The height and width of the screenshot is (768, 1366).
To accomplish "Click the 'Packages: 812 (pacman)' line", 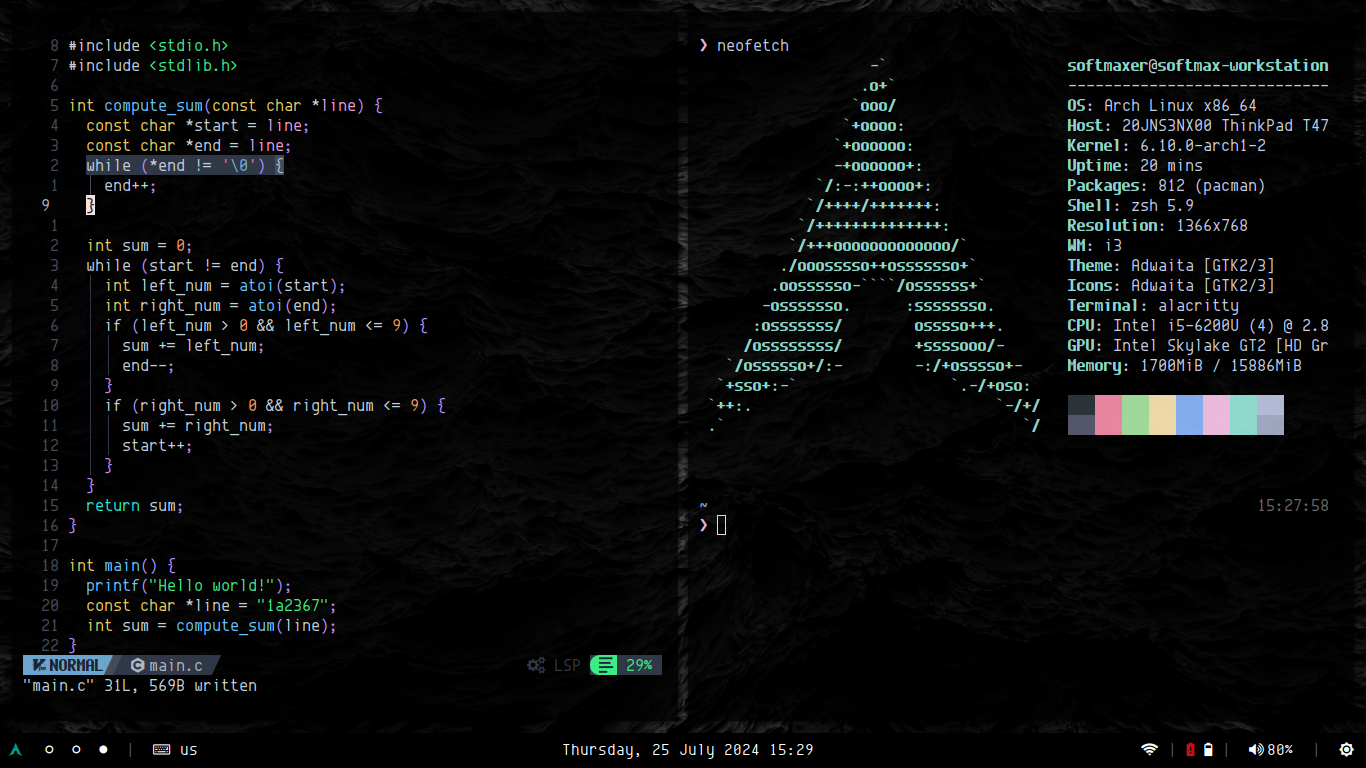I will 1166,185.
